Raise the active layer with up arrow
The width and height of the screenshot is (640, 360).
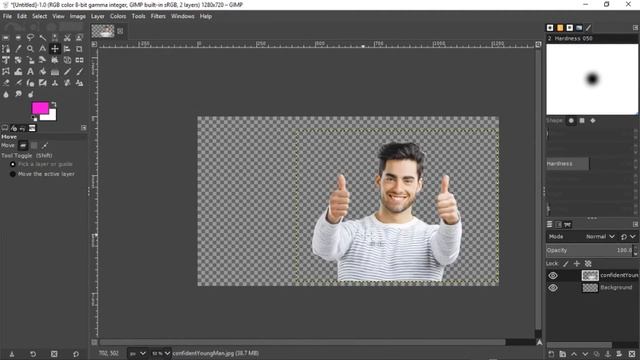(x=574, y=354)
